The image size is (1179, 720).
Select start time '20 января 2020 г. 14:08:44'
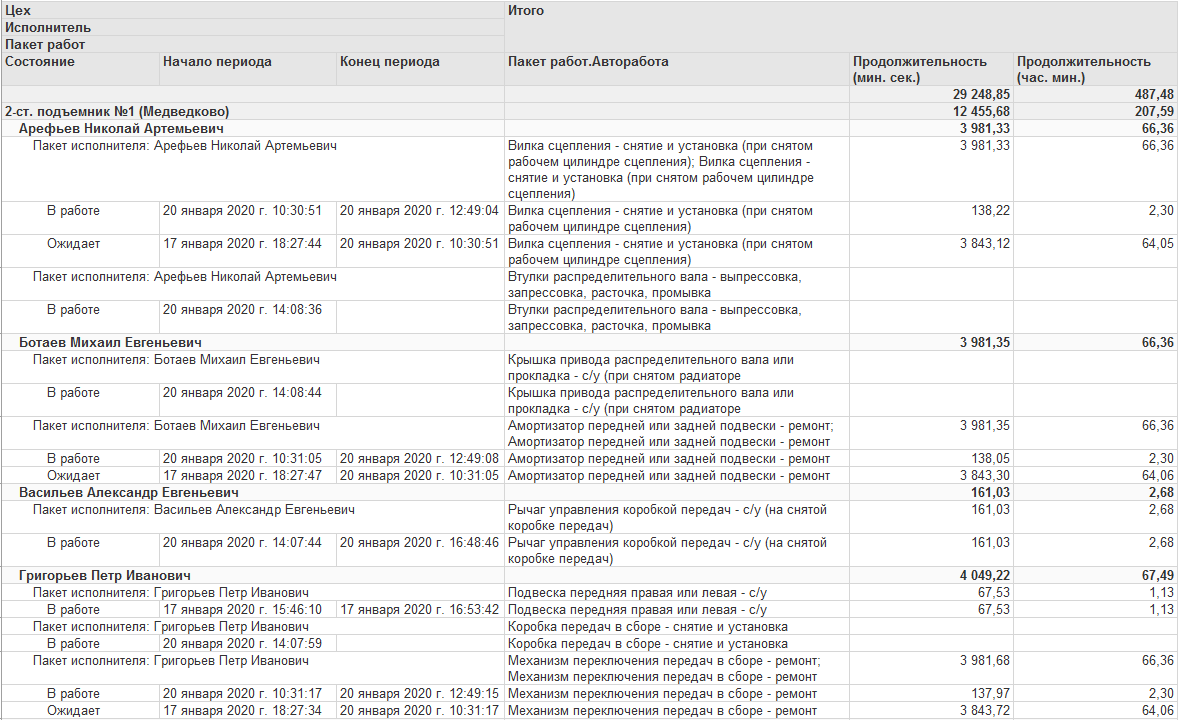242,392
